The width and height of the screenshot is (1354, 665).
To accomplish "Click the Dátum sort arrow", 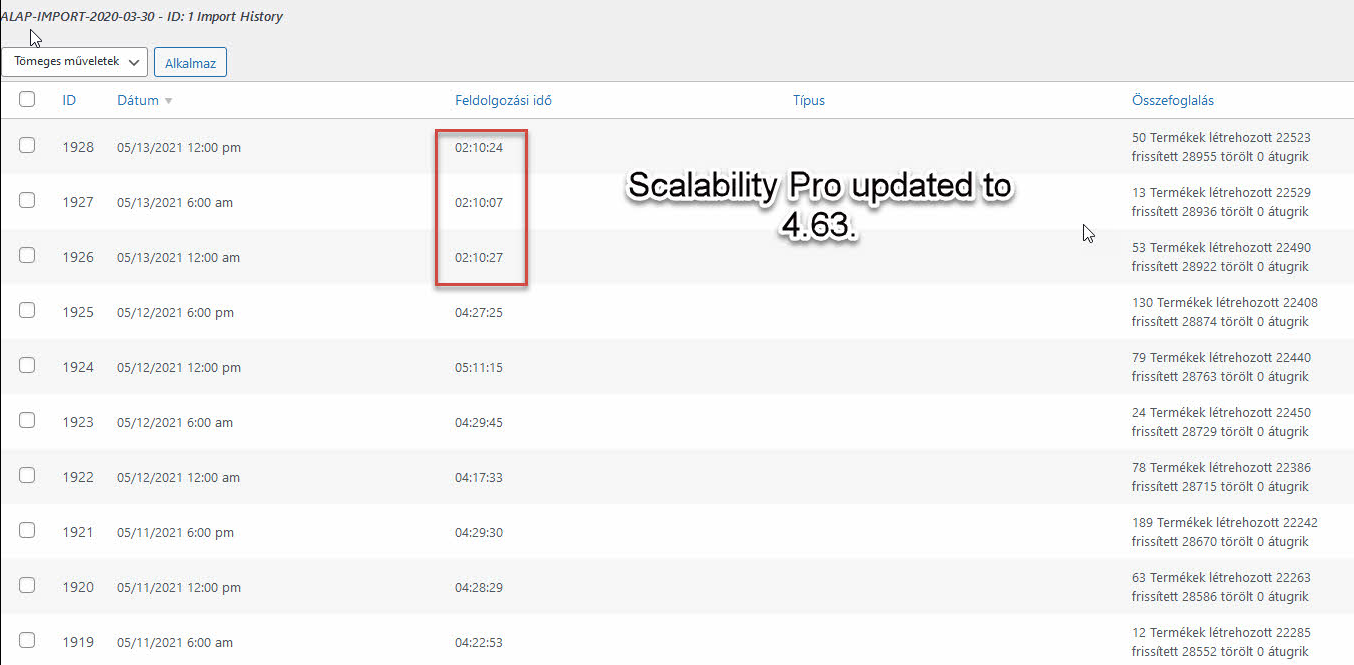I will coord(168,100).
